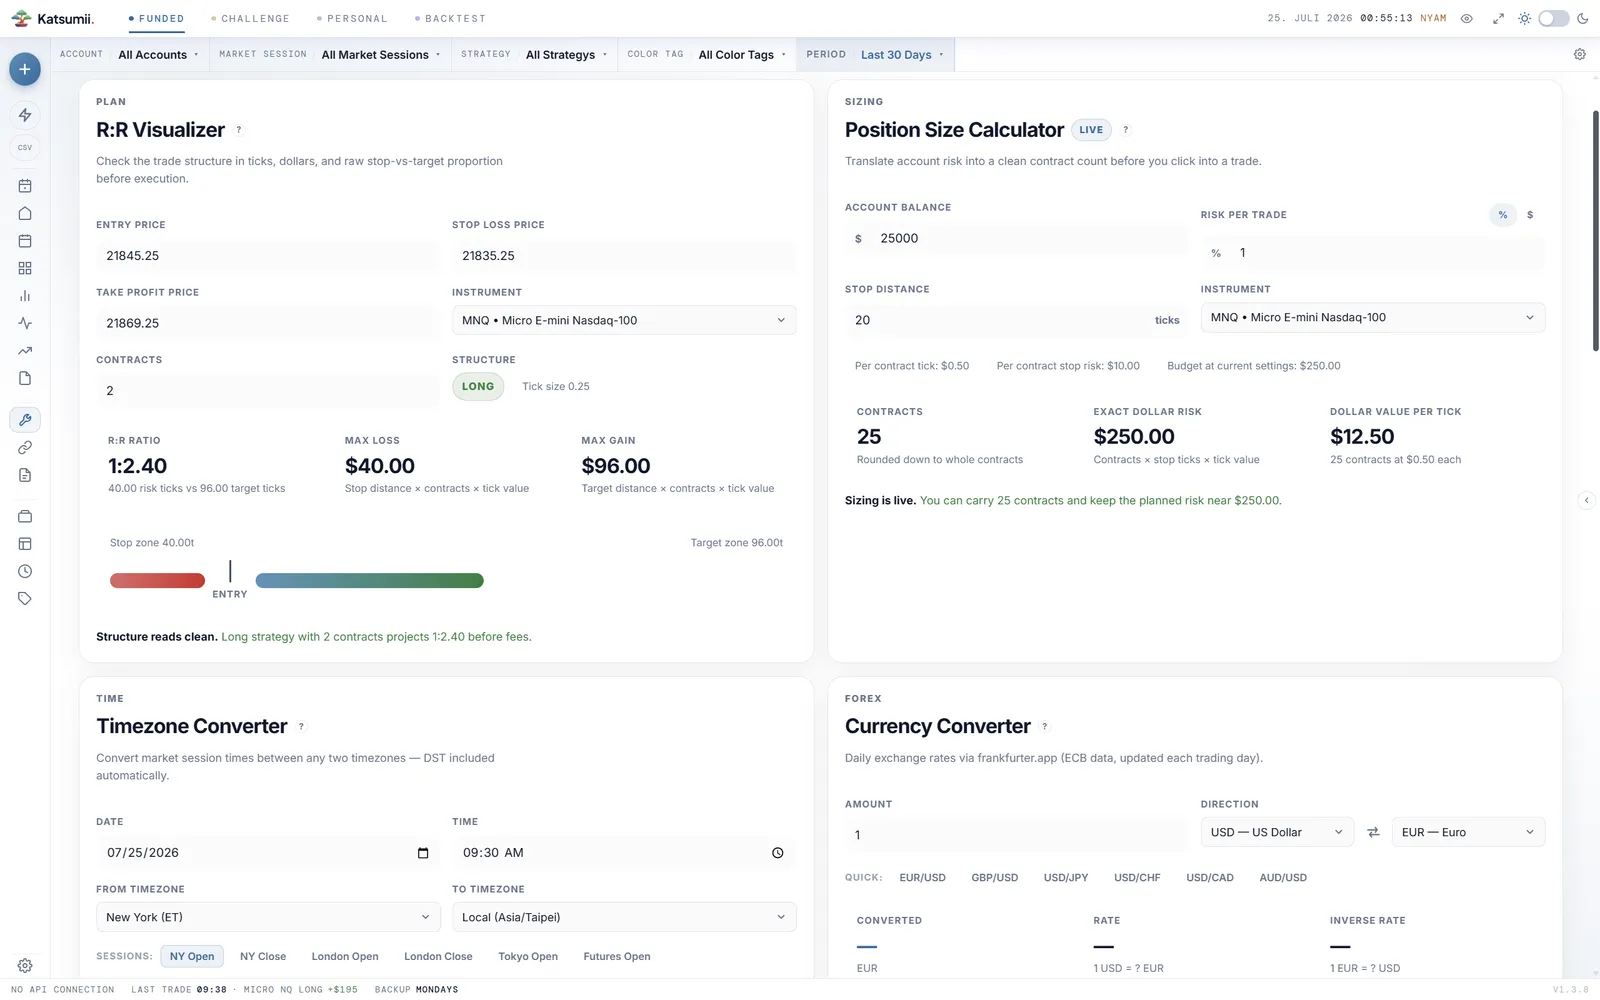Click the price tag icon in sidebar
The height and width of the screenshot is (1000, 1600).
(x=25, y=599)
